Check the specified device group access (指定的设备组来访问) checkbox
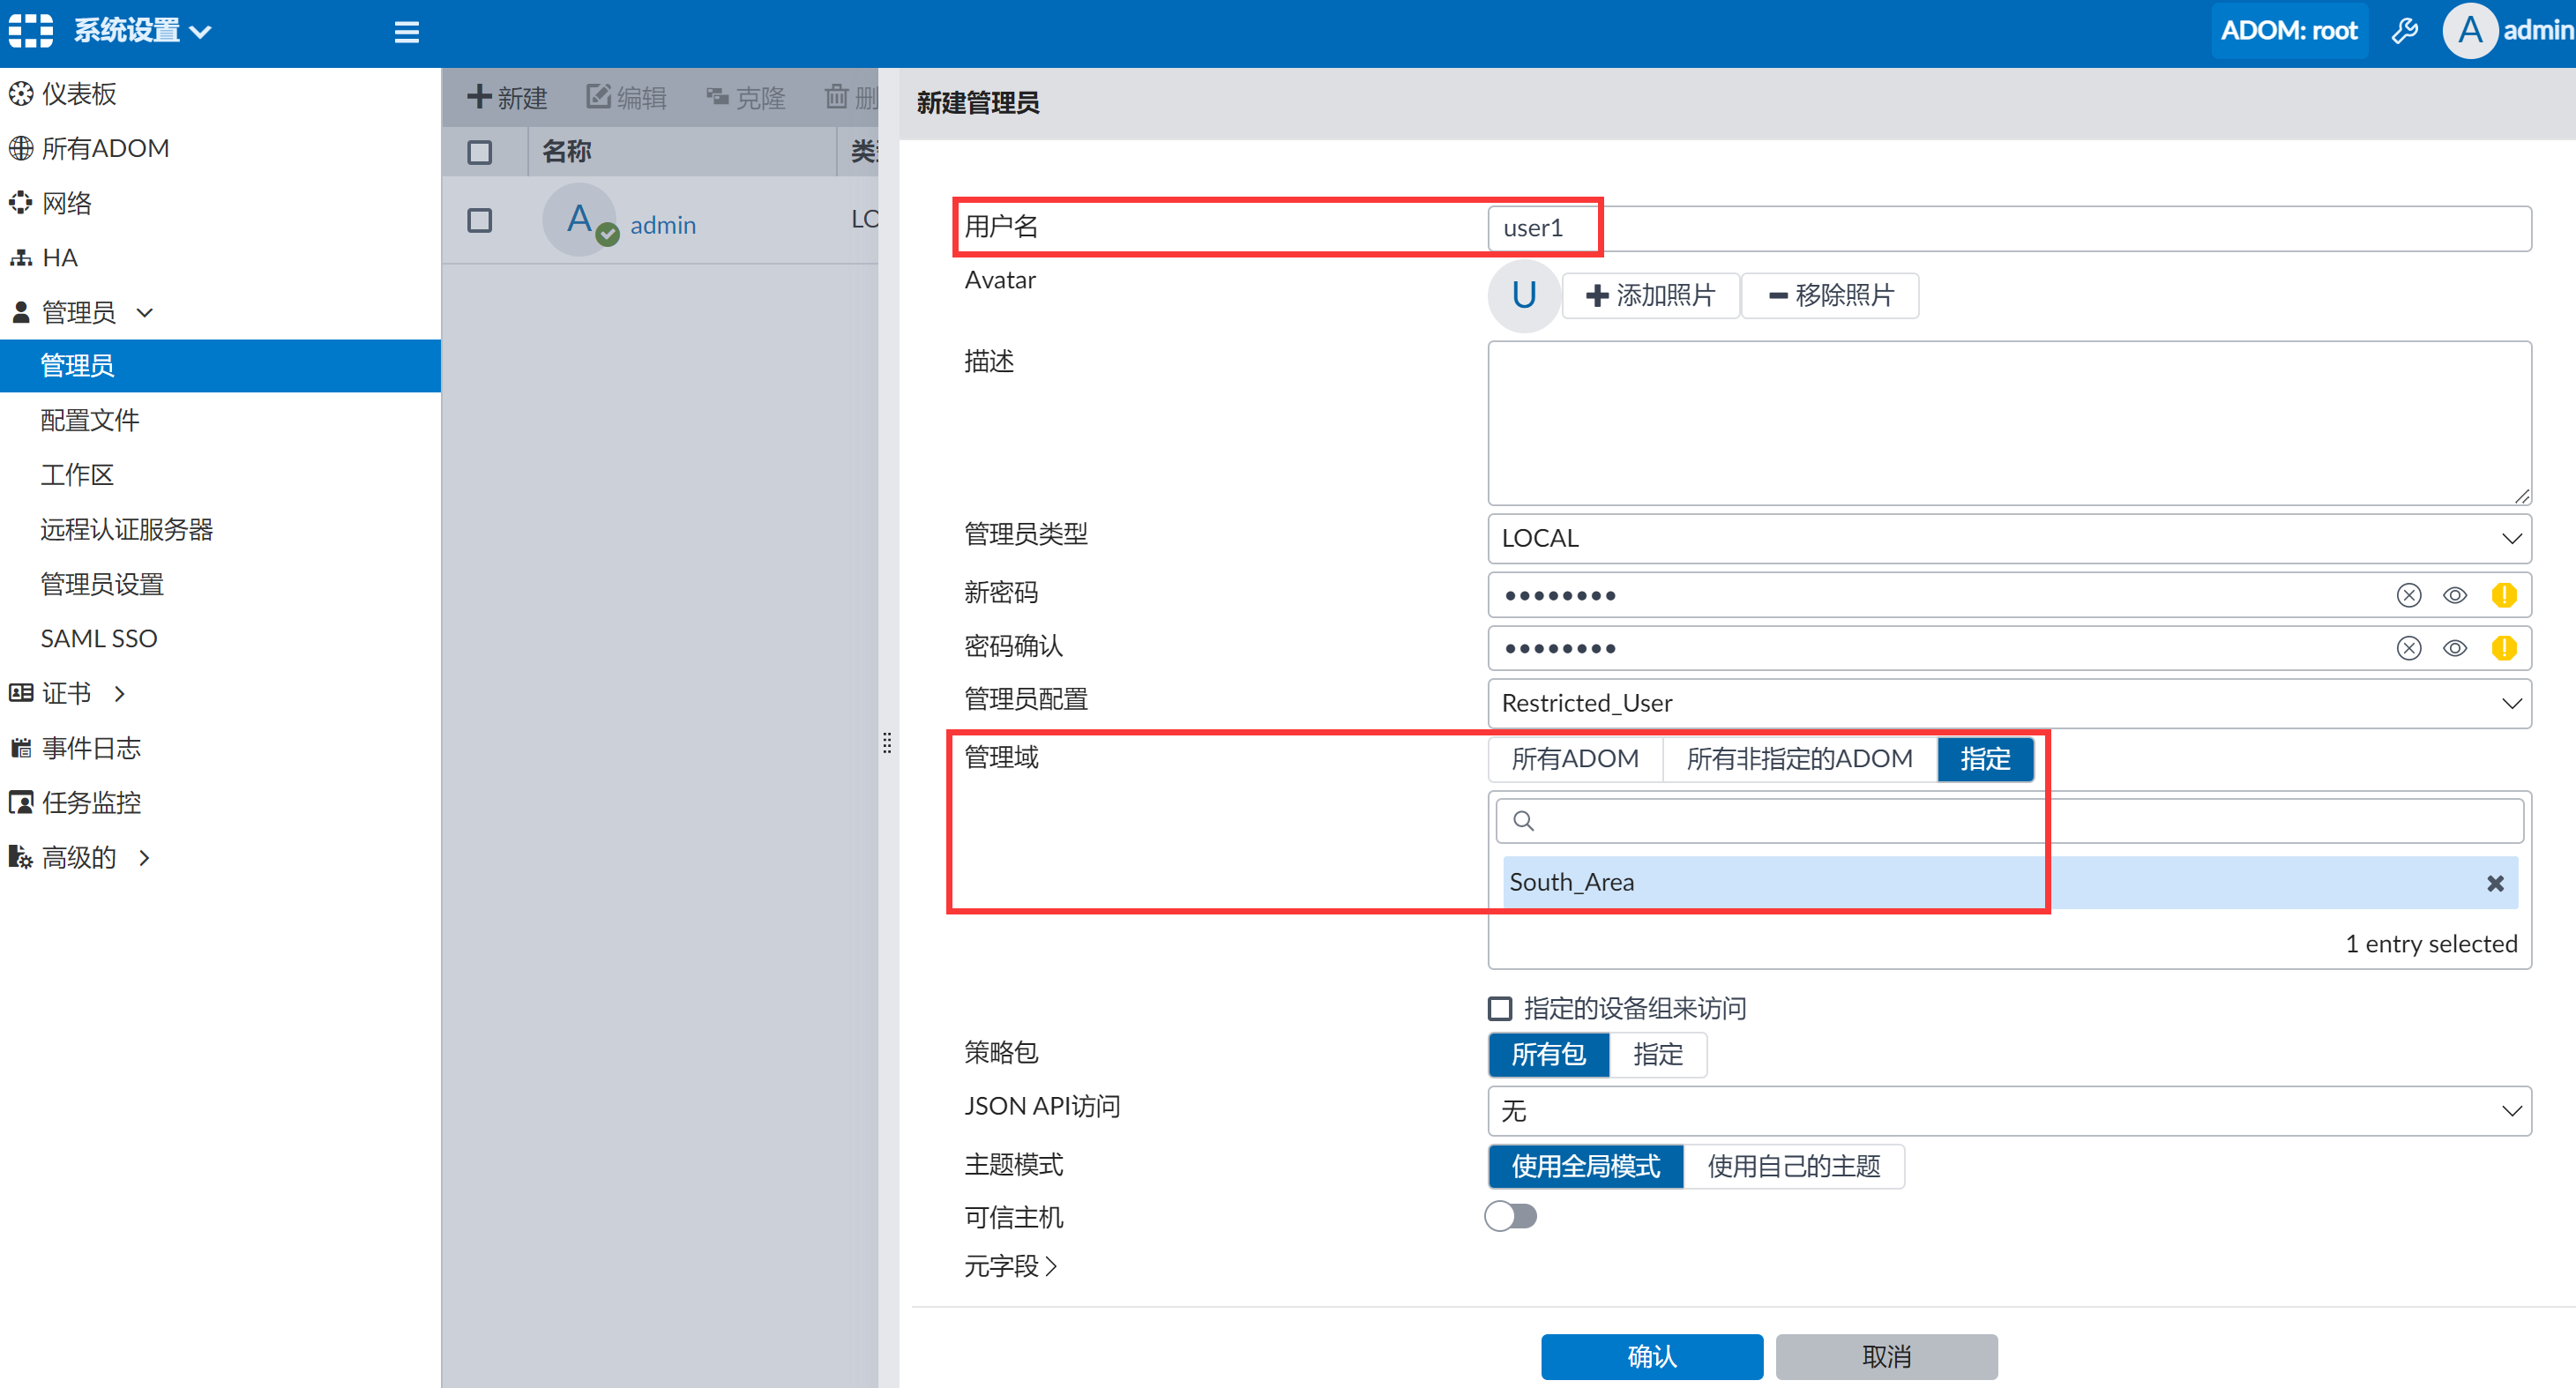This screenshot has width=2576, height=1388. click(1500, 1008)
